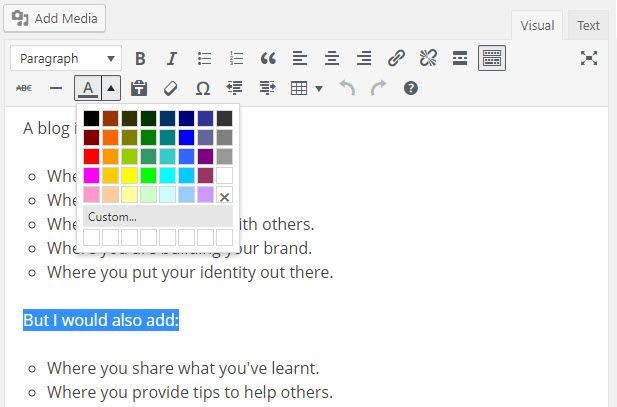617x407 pixels.
Task: Pick the red color swatch
Action: point(91,156)
